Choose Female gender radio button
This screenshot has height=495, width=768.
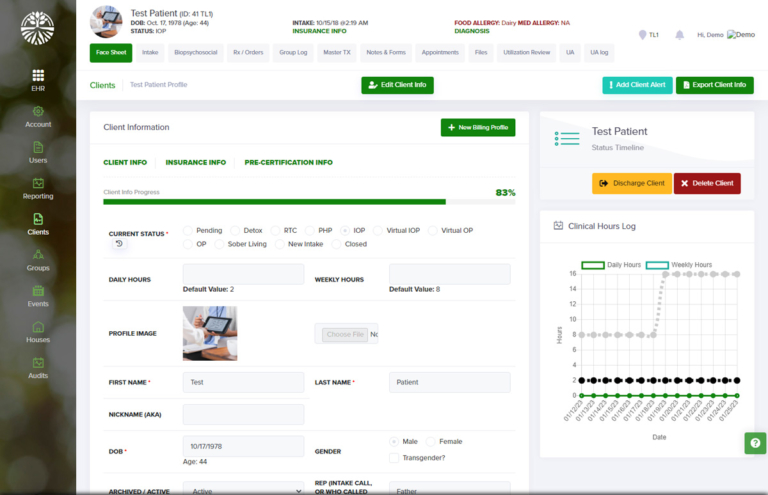pos(431,442)
